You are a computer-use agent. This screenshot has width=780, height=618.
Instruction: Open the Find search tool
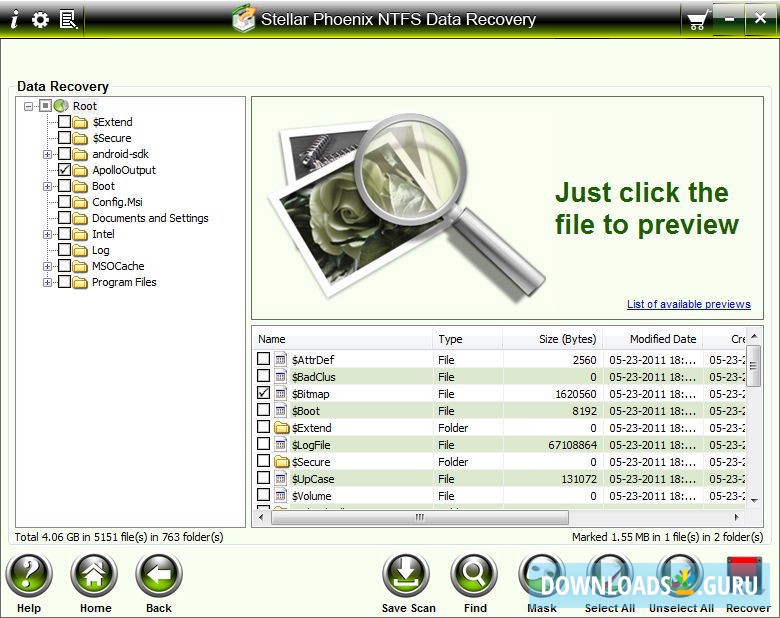point(475,576)
